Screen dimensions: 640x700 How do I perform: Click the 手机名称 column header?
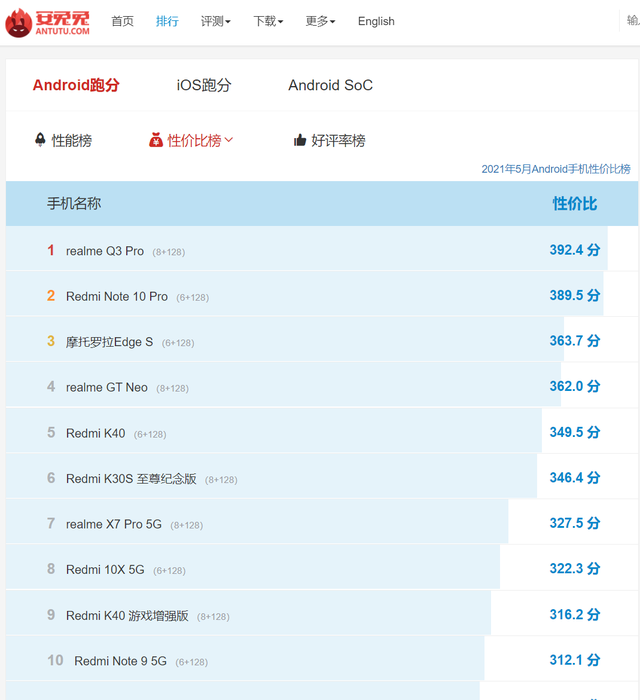[74, 204]
